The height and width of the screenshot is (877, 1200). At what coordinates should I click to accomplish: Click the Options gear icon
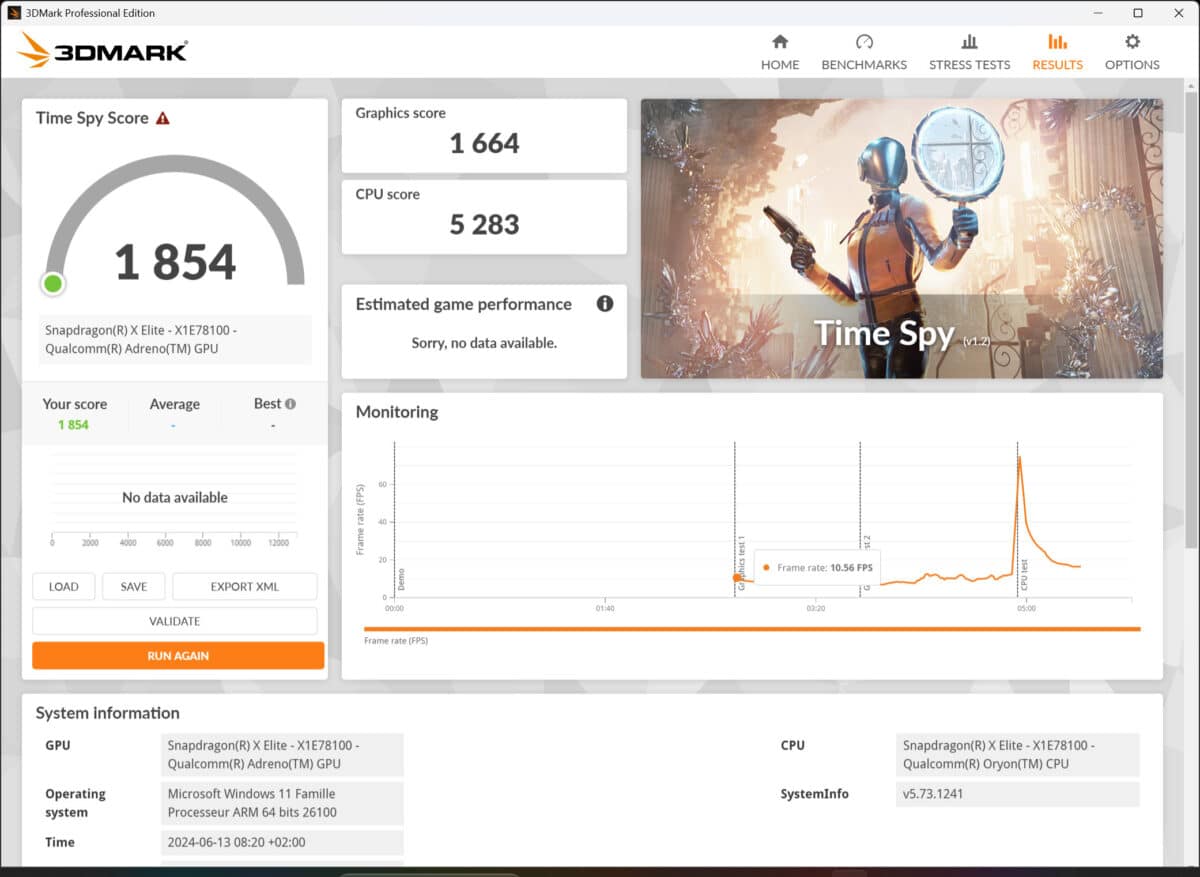pos(1132,41)
